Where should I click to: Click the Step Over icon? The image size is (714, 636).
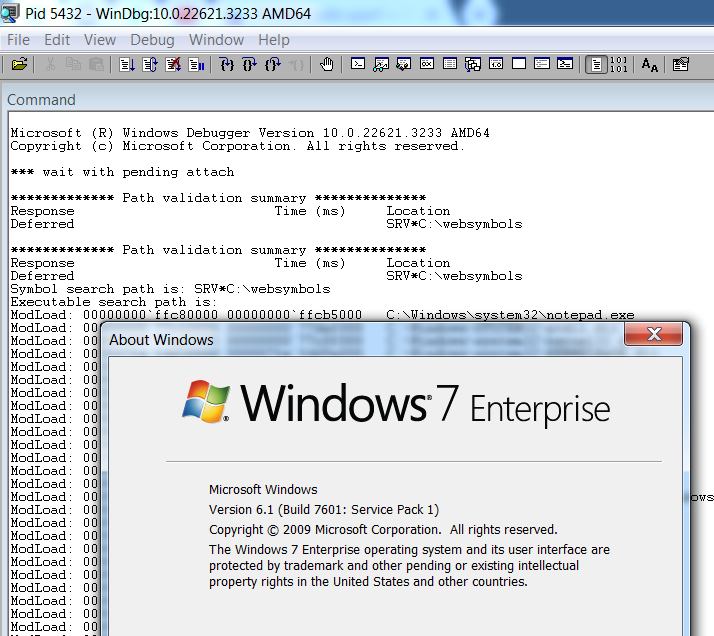(250, 65)
